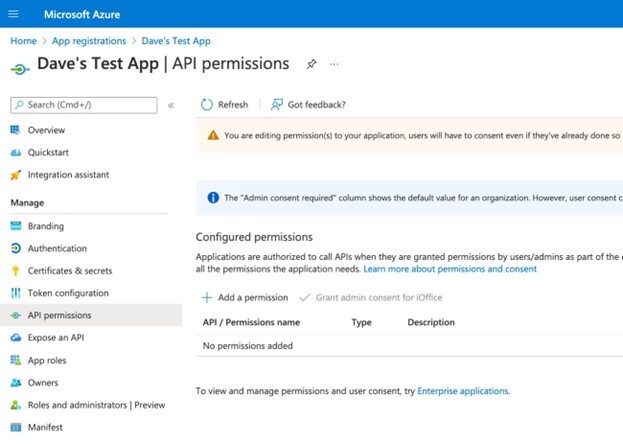Open the Enterprise applications link

(463, 391)
